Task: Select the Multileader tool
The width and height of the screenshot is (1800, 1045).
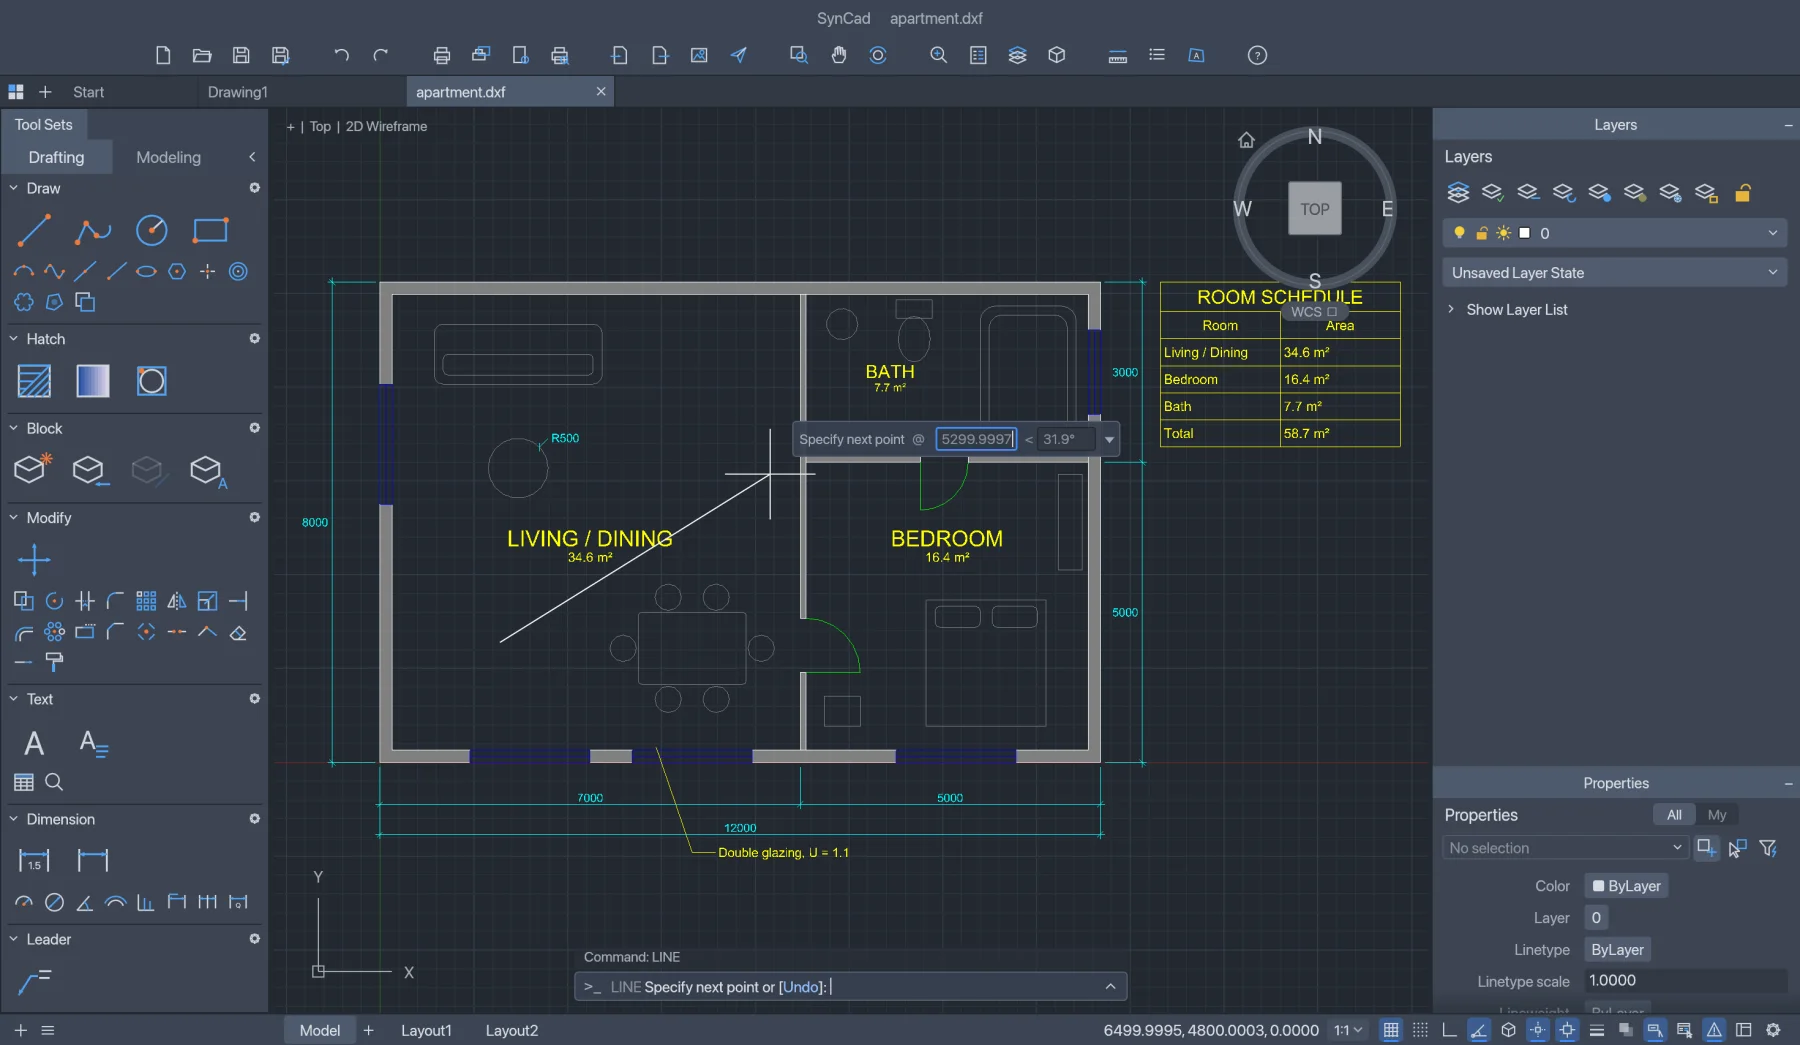Action: click(34, 982)
